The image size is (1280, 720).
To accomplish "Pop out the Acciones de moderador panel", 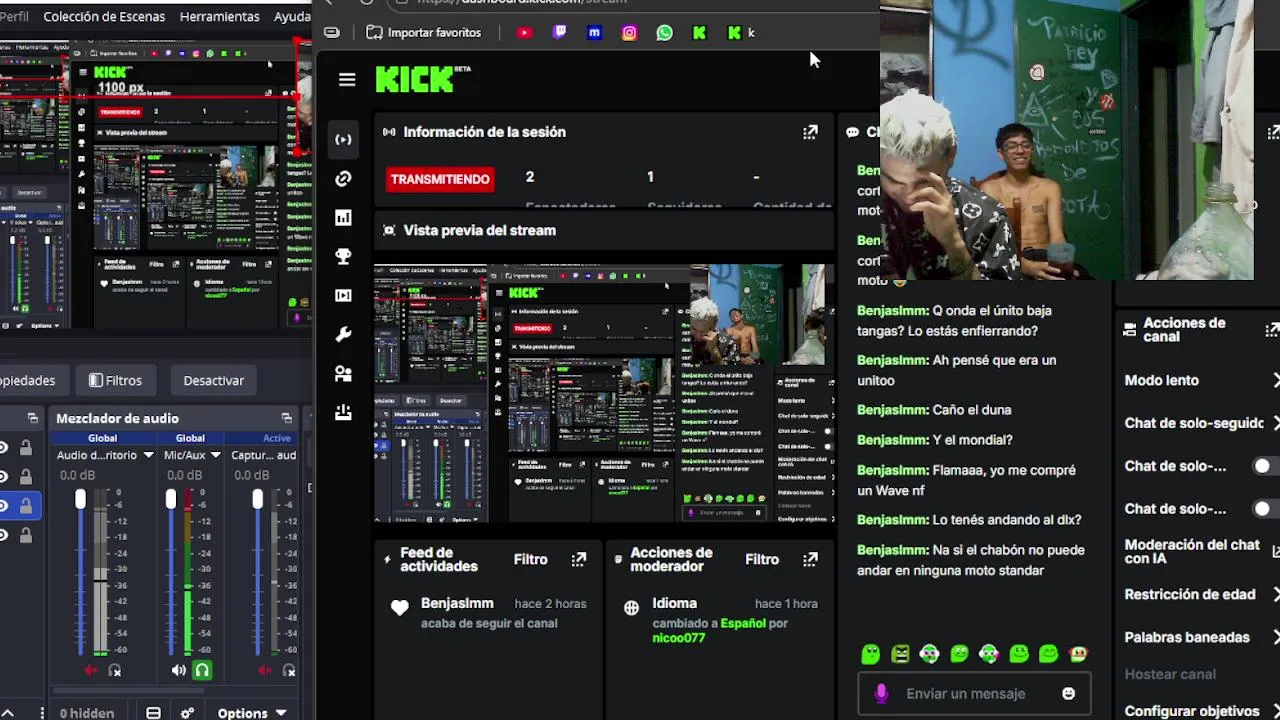I will (810, 560).
